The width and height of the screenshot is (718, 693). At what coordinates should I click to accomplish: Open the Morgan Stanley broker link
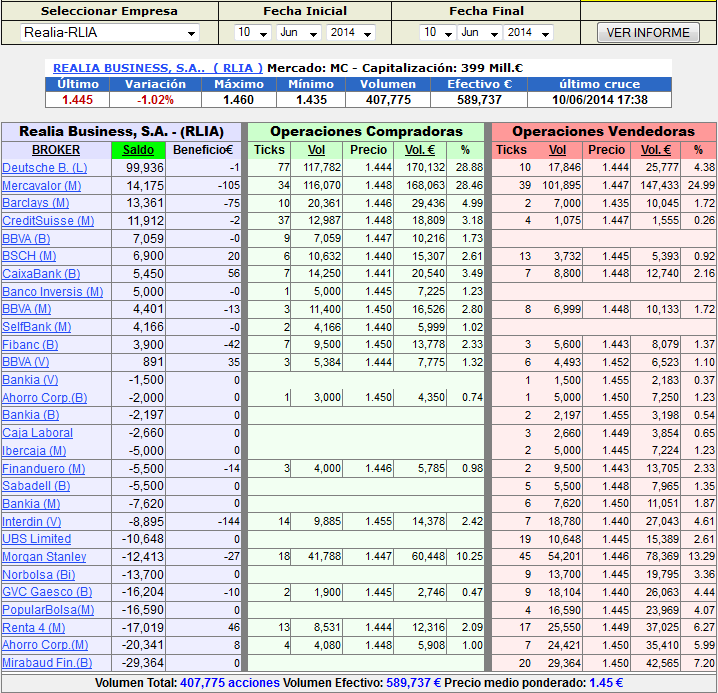coord(43,557)
